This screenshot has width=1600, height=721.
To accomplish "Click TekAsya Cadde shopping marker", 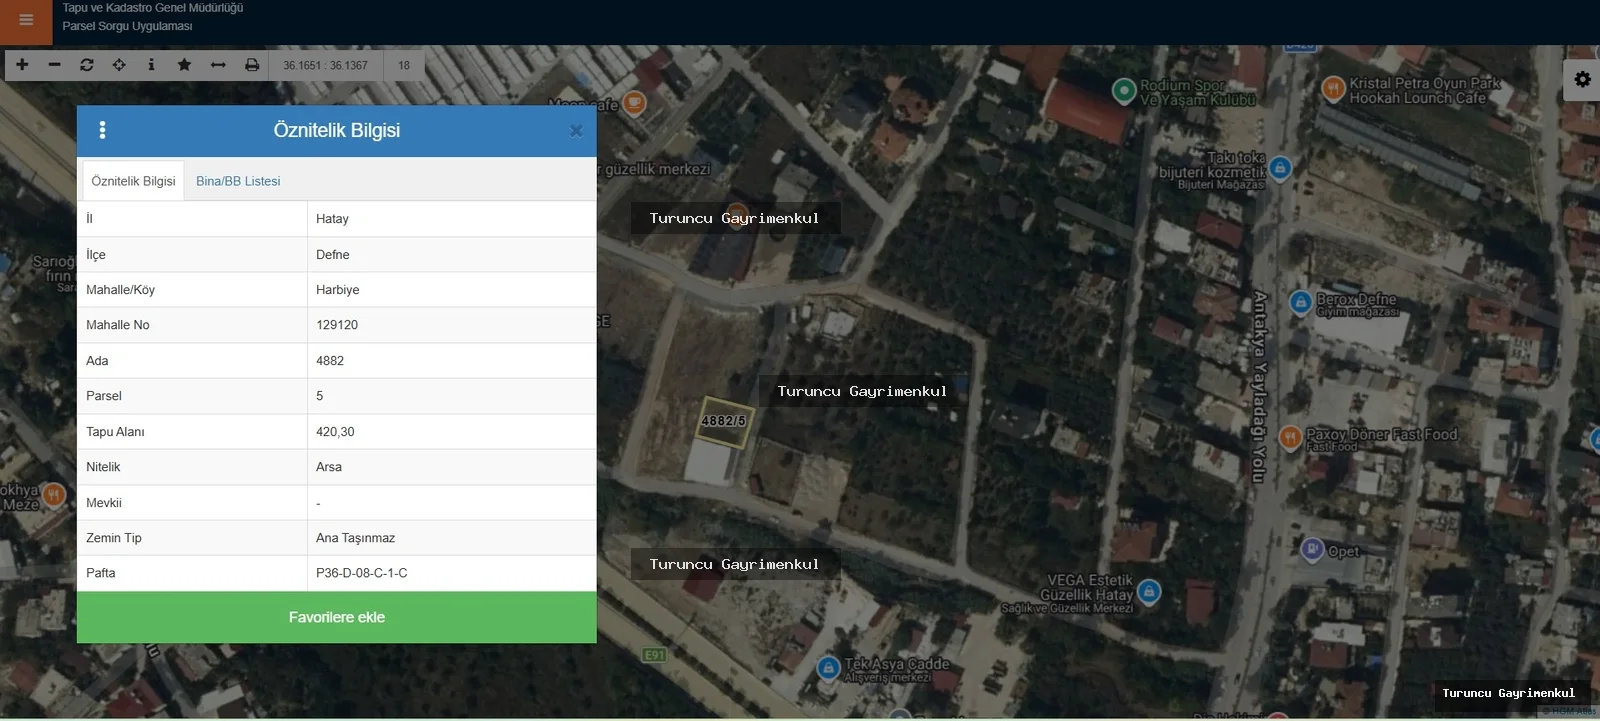I will click(x=828, y=668).
